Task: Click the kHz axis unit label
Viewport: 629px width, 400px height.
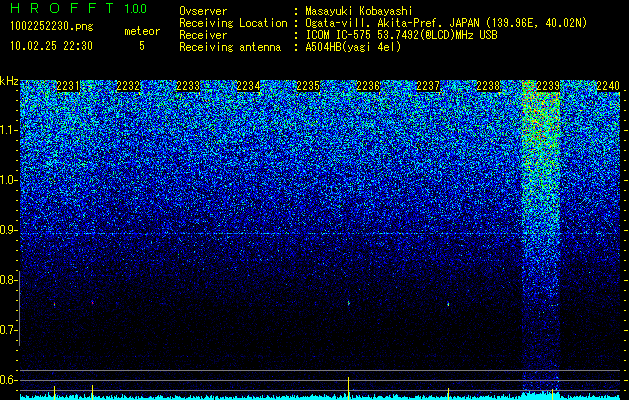Action: coord(9,81)
